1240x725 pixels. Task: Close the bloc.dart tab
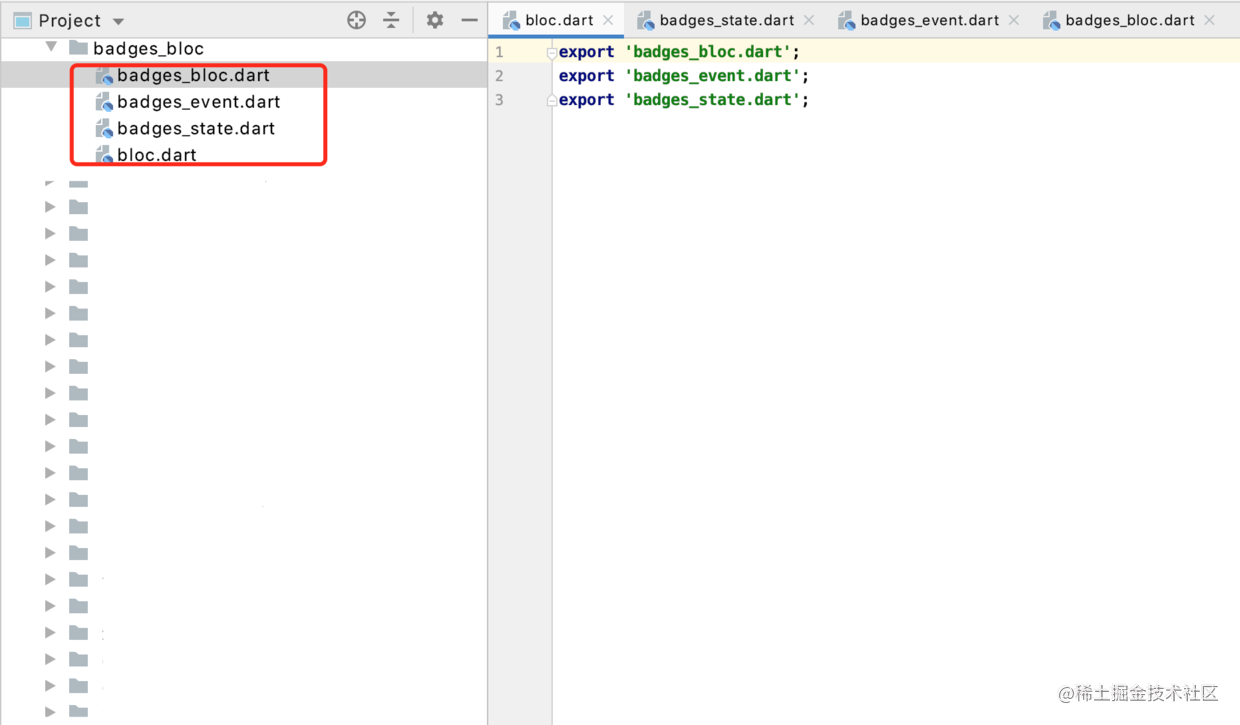pos(608,20)
